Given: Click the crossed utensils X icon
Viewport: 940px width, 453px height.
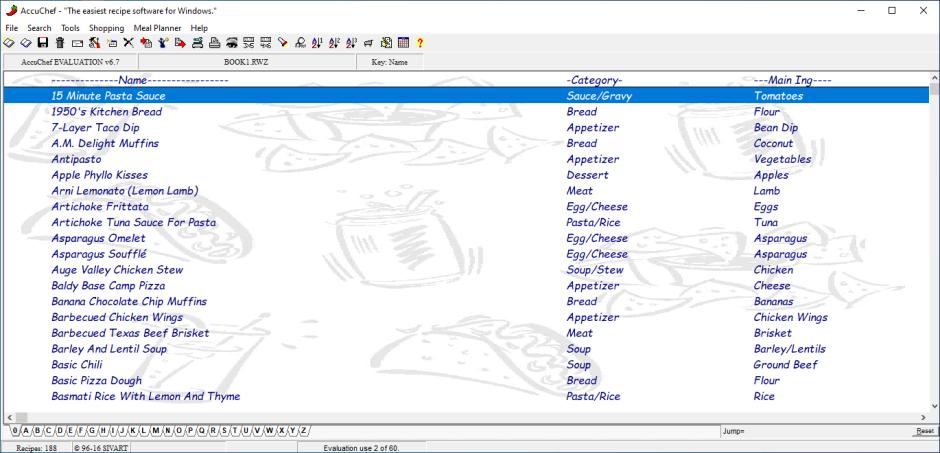Looking at the screenshot, I should pos(128,43).
